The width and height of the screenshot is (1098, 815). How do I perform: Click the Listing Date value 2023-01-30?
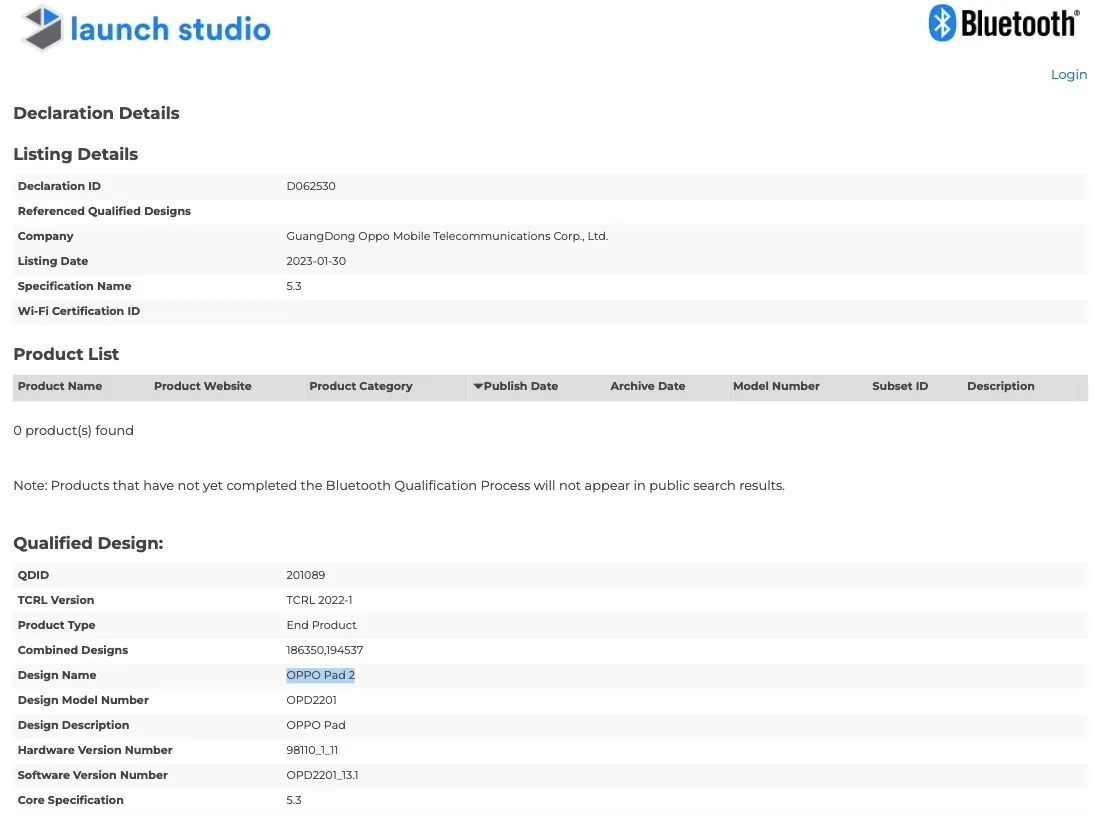point(317,261)
